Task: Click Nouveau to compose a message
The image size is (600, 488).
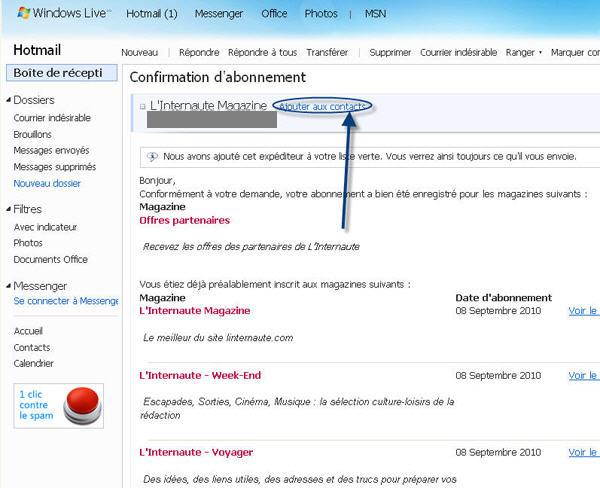Action: point(140,52)
